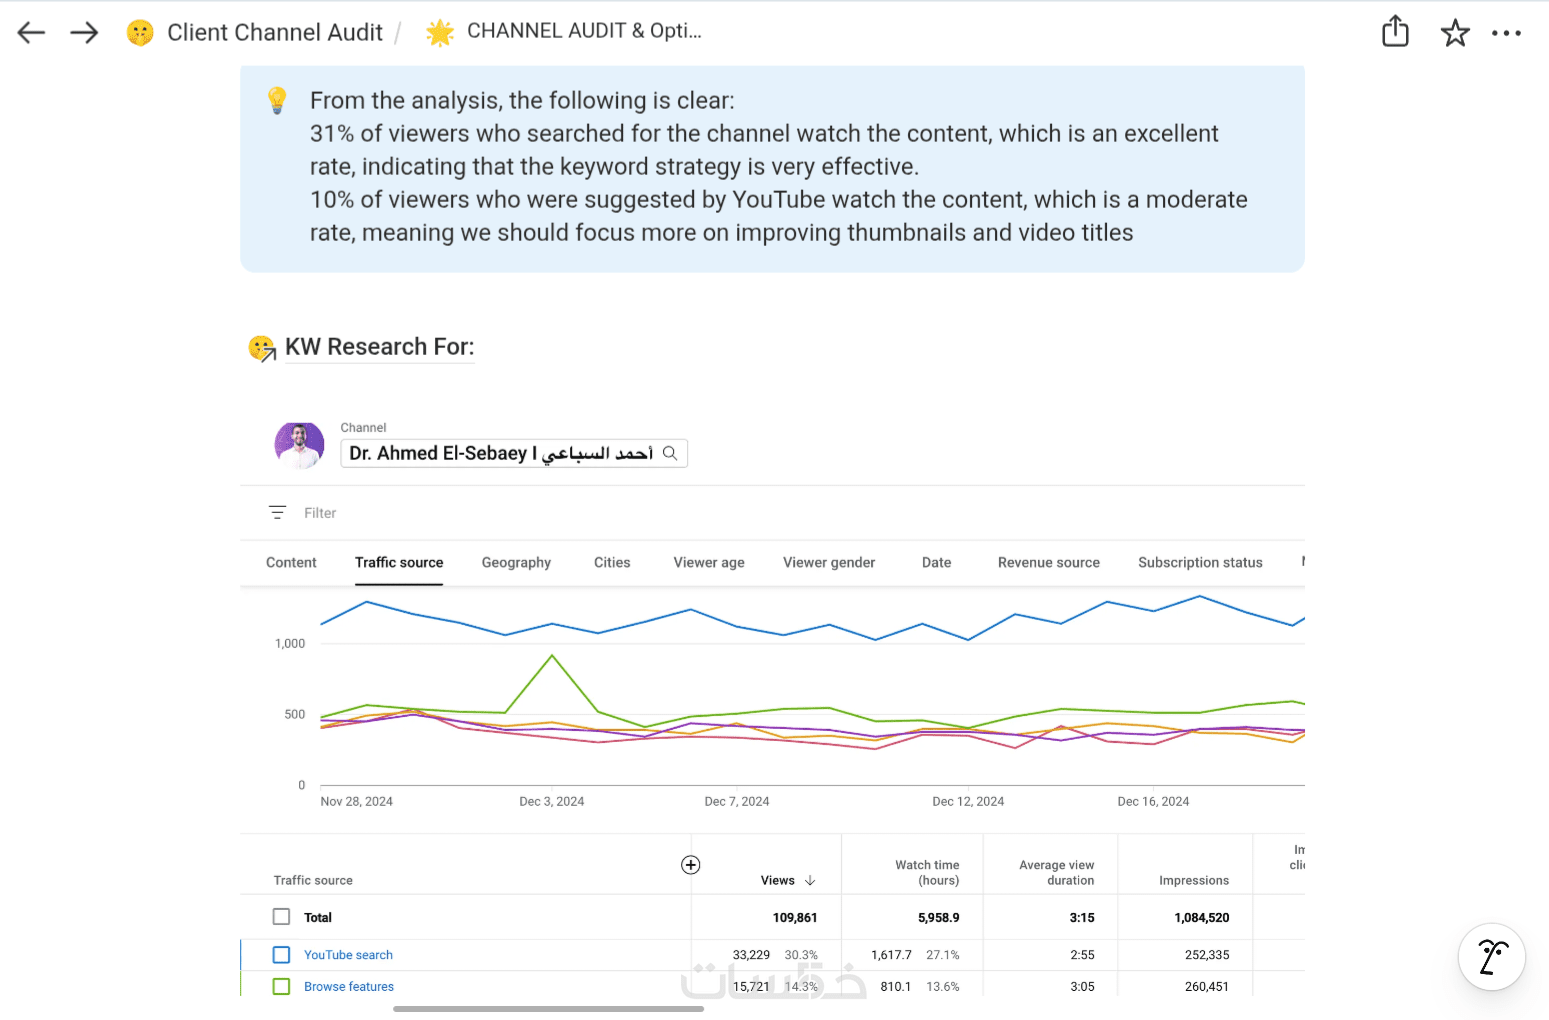This screenshot has height=1020, width=1549.
Task: Click the horizontal scrollbar at the bottom
Action: tap(548, 1009)
